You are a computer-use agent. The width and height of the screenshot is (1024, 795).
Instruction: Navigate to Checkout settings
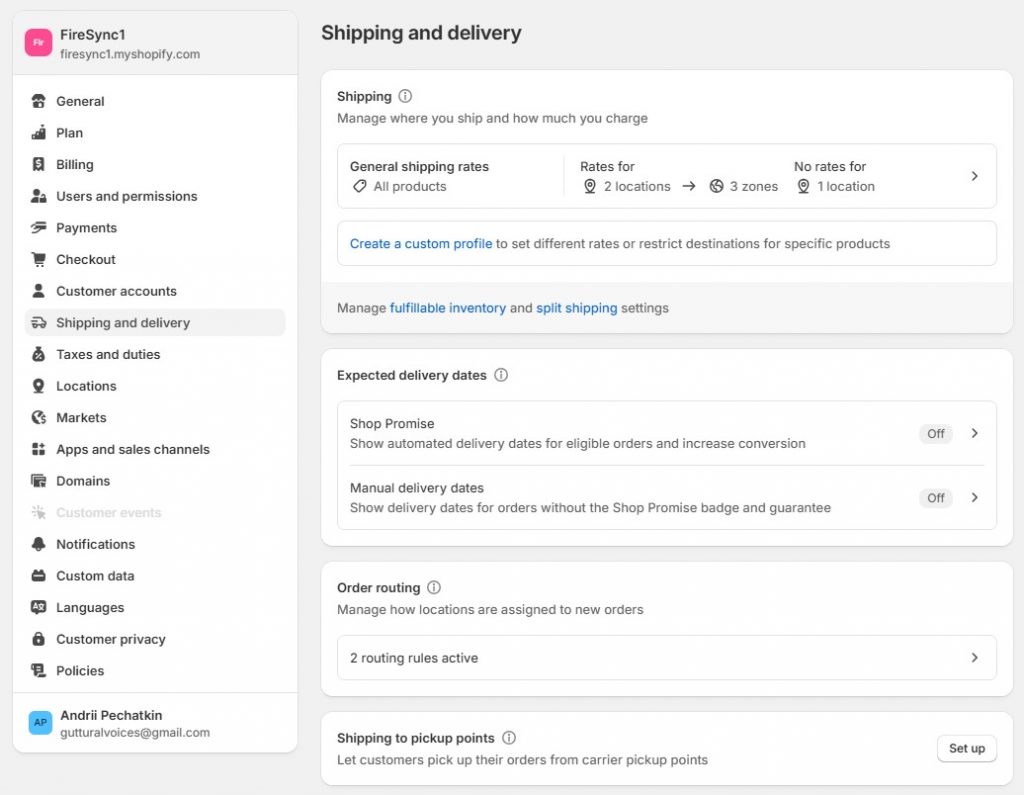coord(155,259)
